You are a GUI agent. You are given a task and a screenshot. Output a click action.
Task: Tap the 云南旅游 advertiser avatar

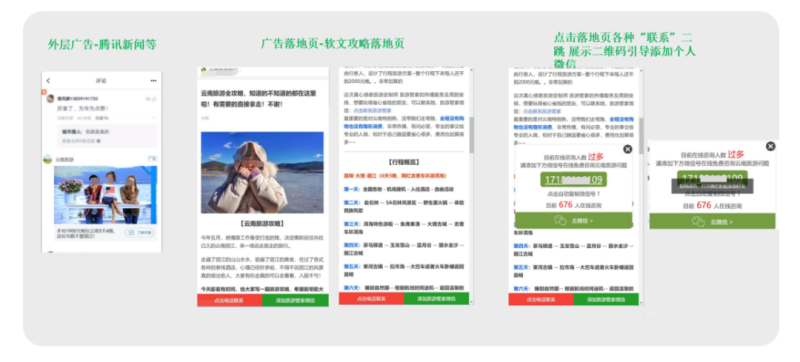(x=48, y=159)
